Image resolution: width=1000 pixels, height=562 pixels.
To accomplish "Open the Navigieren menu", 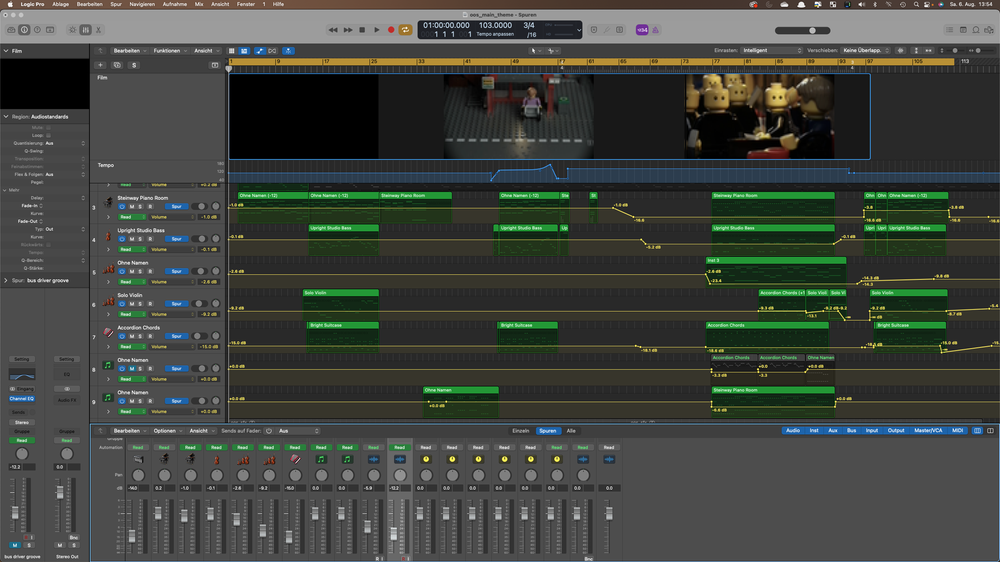I will click(142, 4).
